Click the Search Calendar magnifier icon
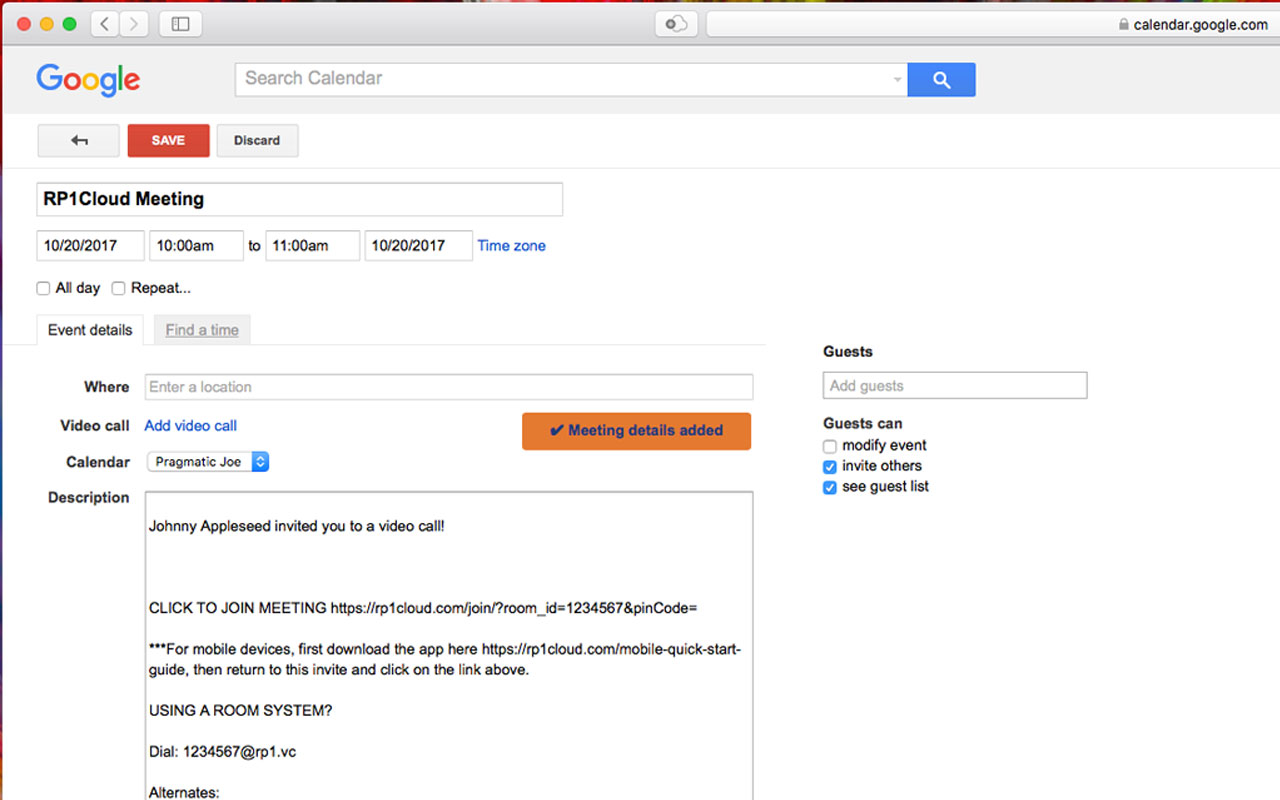 click(940, 79)
